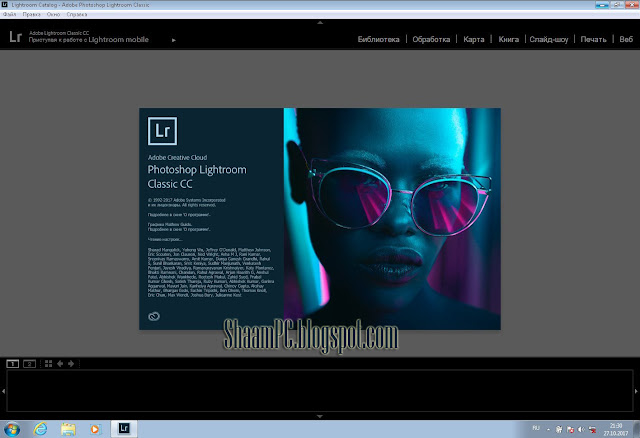Click the Lightroom taskbar button
640x438 pixels.
coord(124,429)
